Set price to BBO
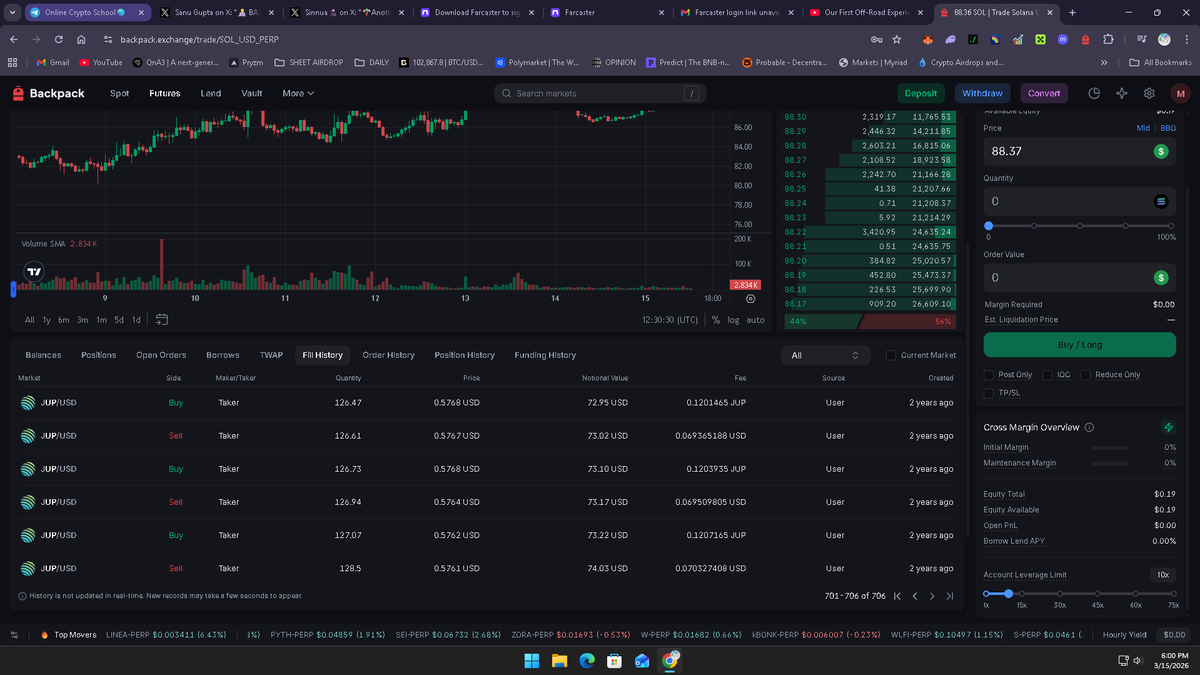1200x675 pixels. (x=1167, y=128)
